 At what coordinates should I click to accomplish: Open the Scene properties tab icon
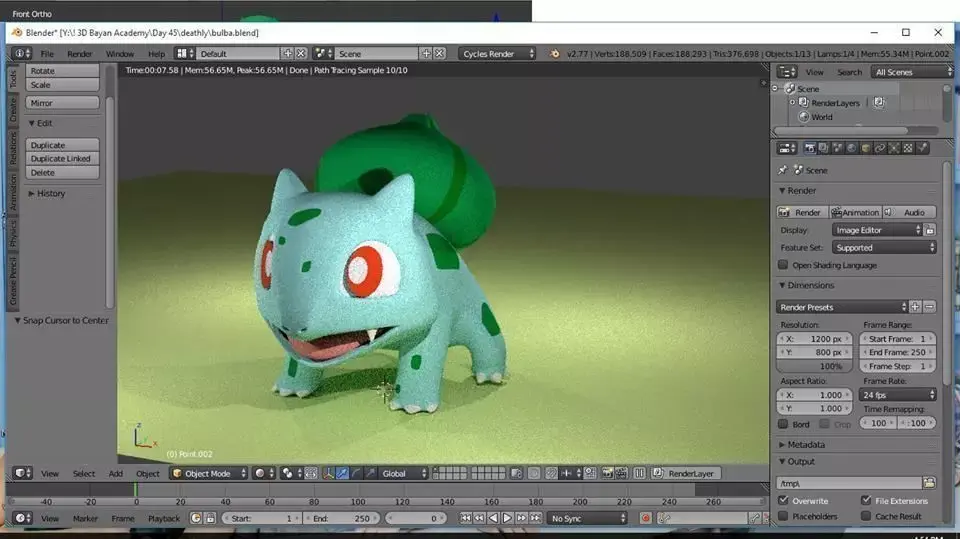pos(838,148)
